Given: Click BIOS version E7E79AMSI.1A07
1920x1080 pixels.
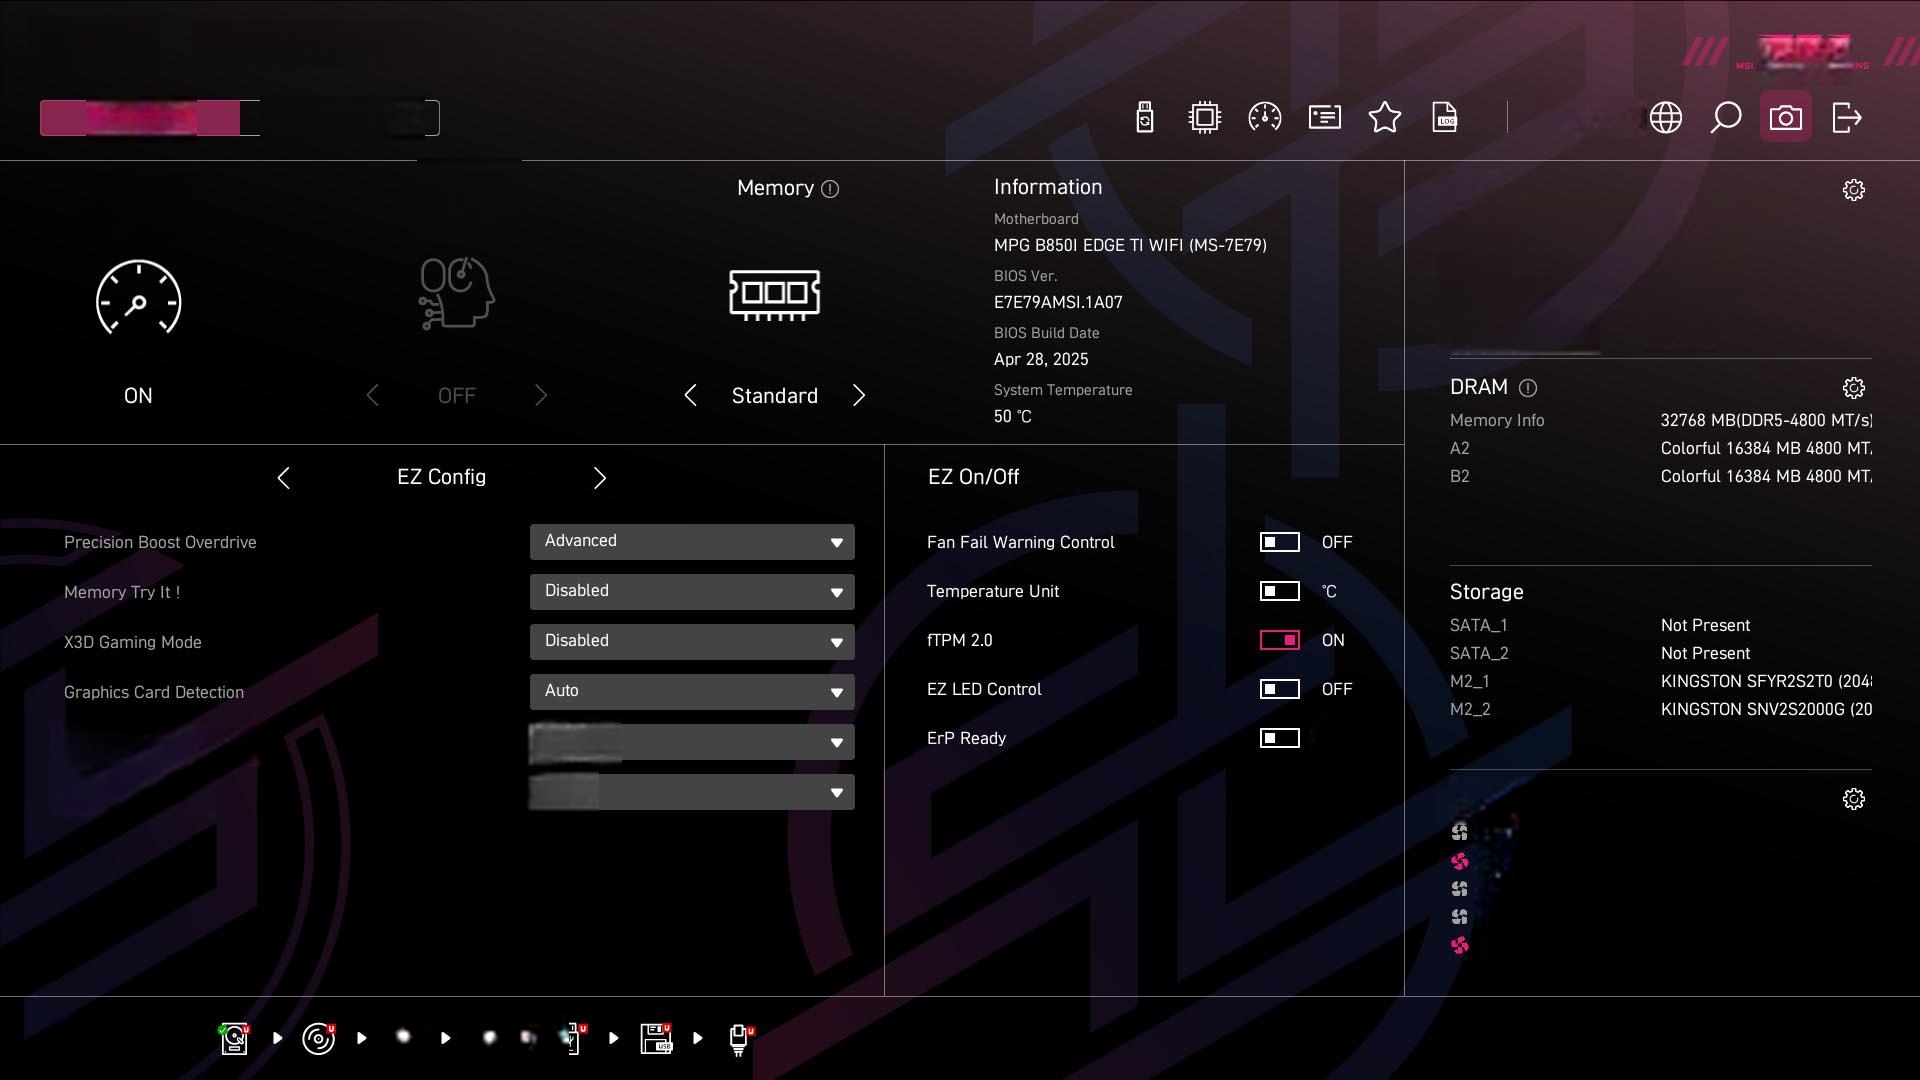Looking at the screenshot, I should coord(1058,302).
